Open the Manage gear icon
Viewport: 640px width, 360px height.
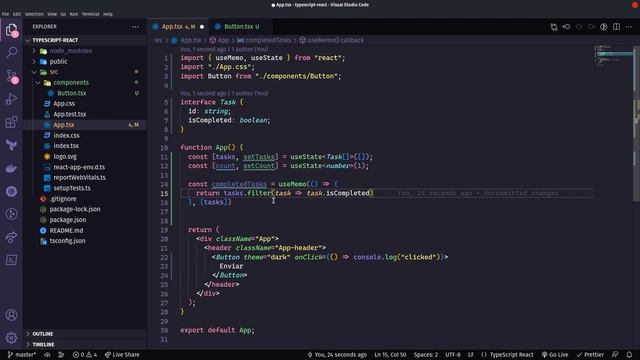point(11,337)
